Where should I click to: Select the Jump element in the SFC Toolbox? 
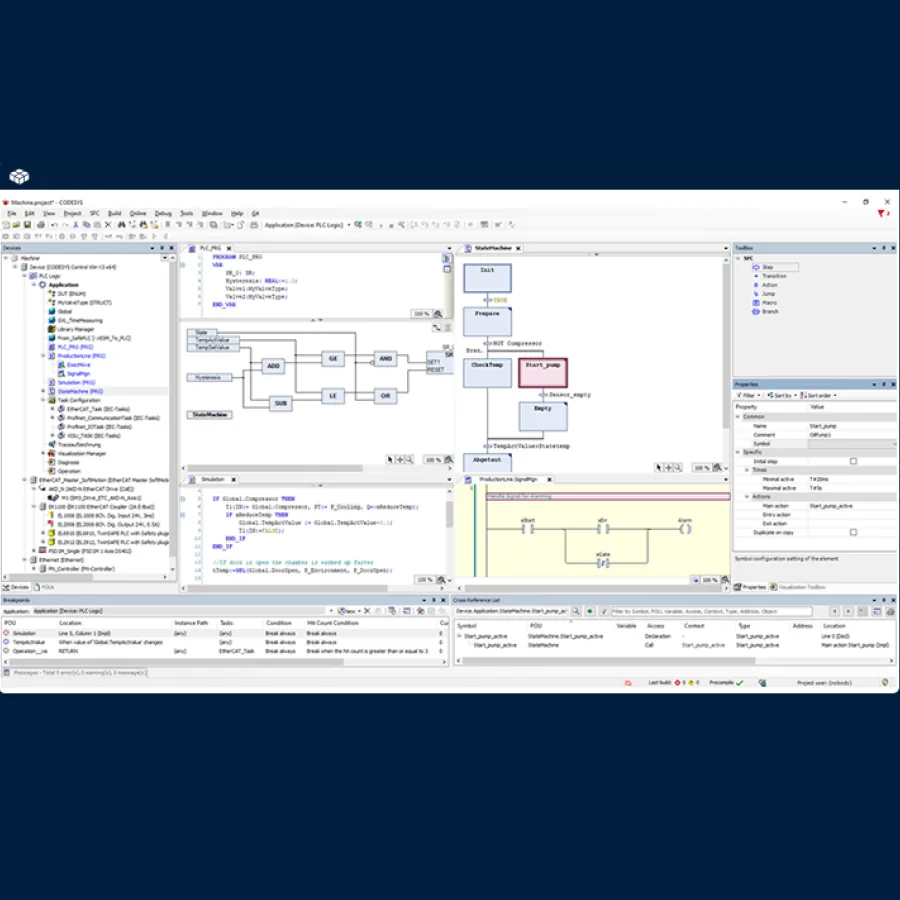pos(767,294)
